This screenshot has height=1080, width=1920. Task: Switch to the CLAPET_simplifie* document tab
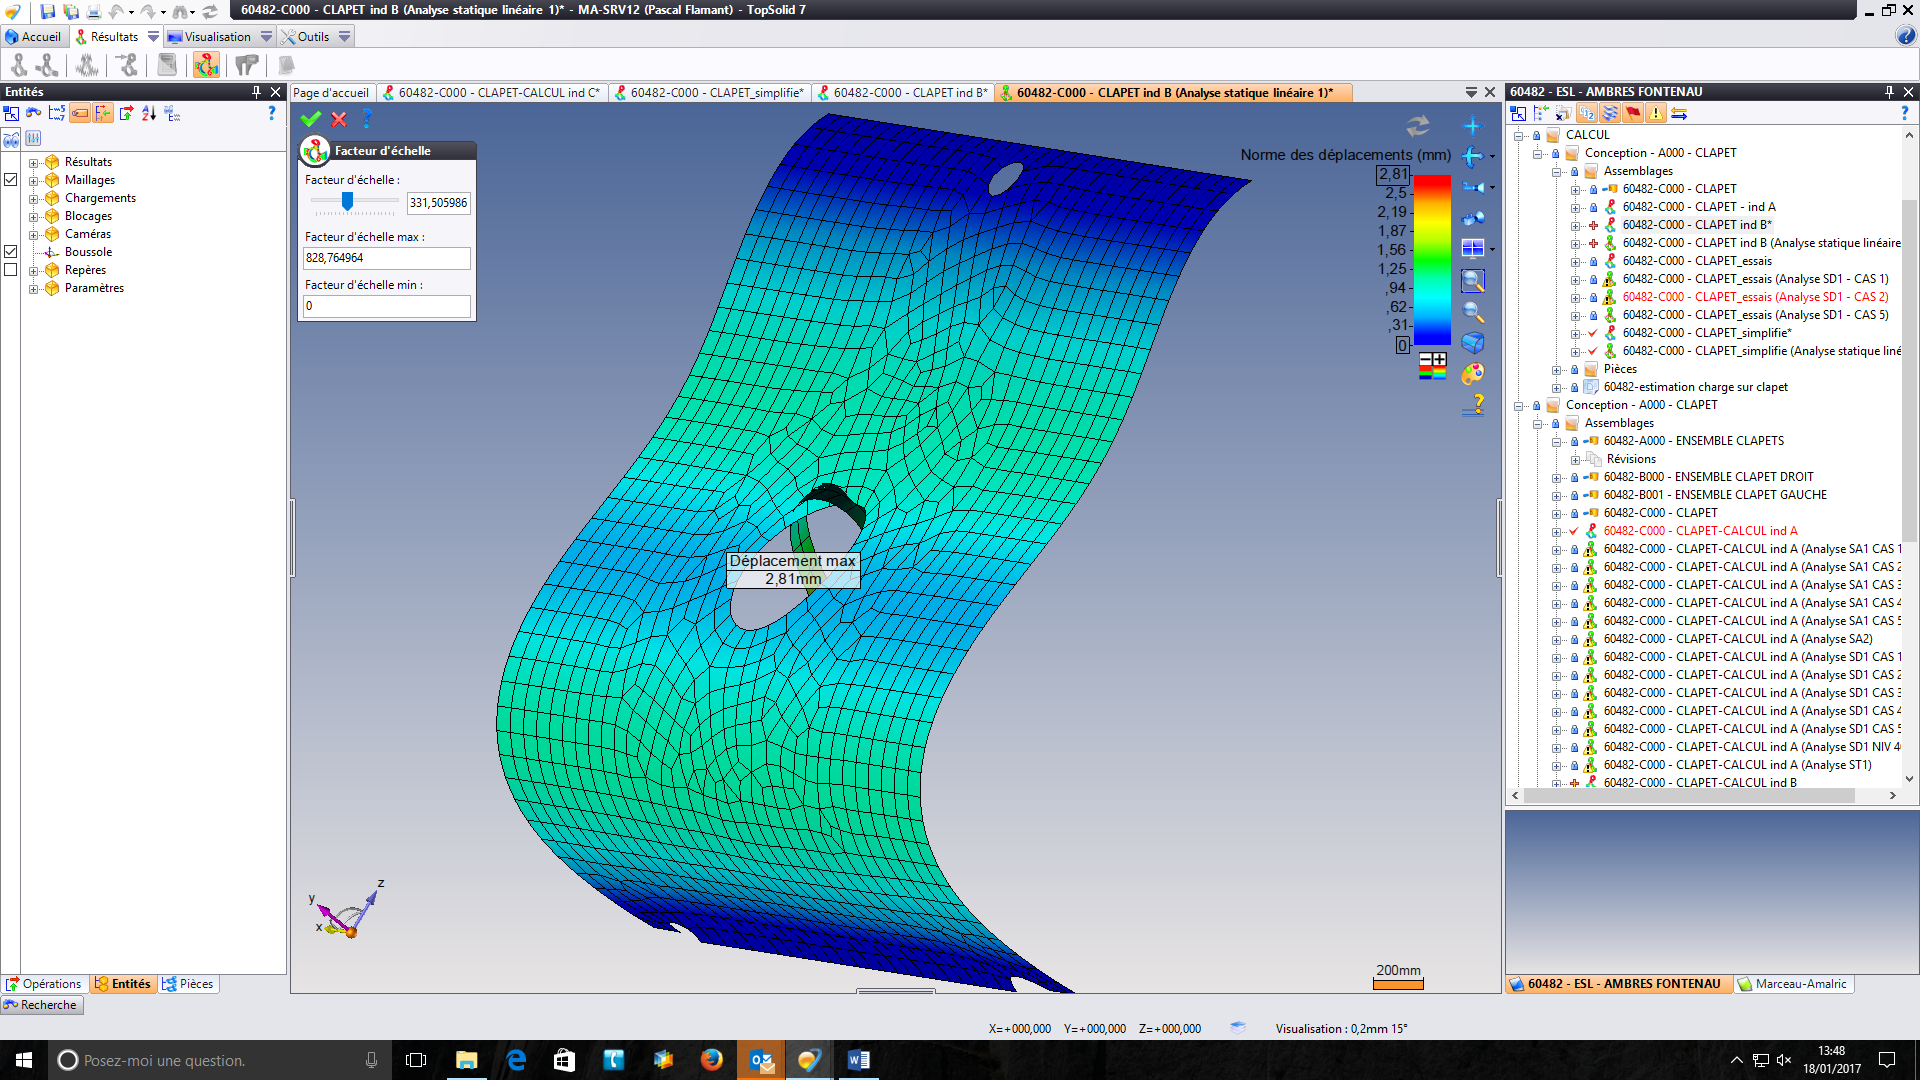[709, 92]
